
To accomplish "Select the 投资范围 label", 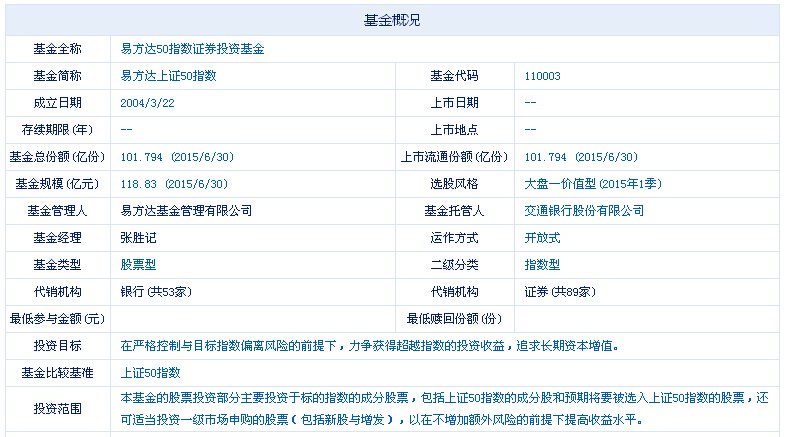I will click(57, 409).
